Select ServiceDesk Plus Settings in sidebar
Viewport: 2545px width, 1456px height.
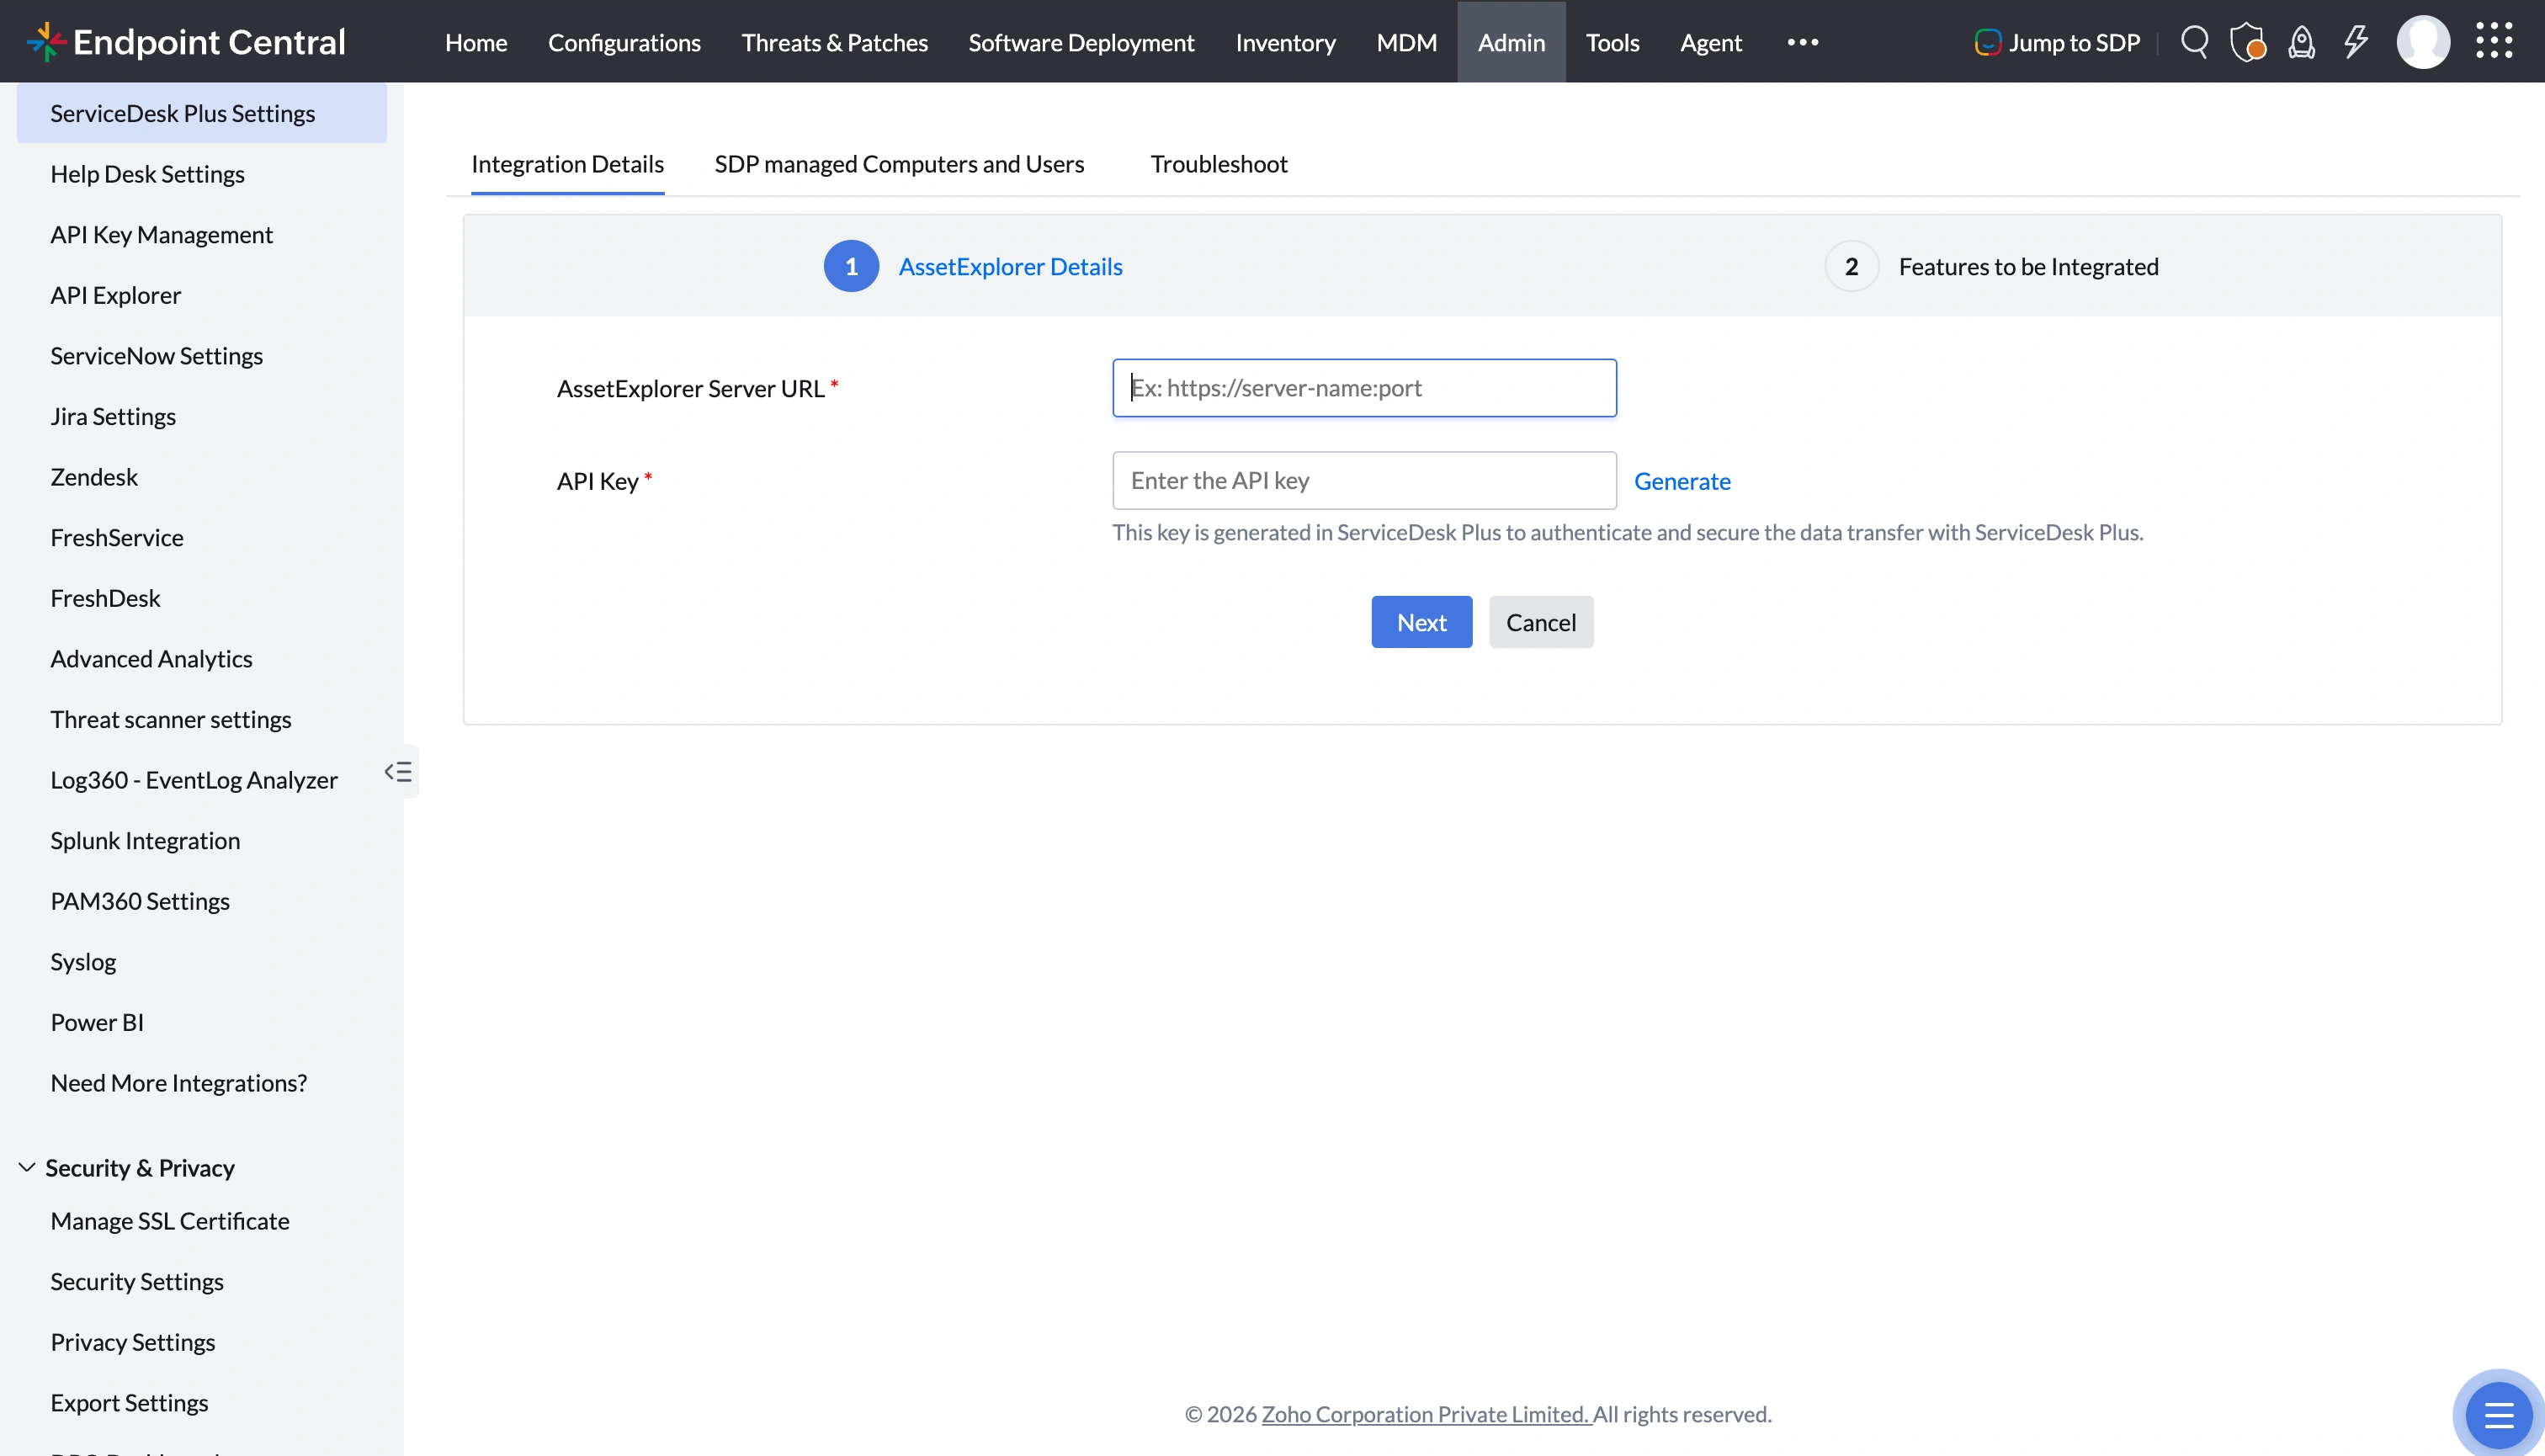pyautogui.click(x=201, y=113)
